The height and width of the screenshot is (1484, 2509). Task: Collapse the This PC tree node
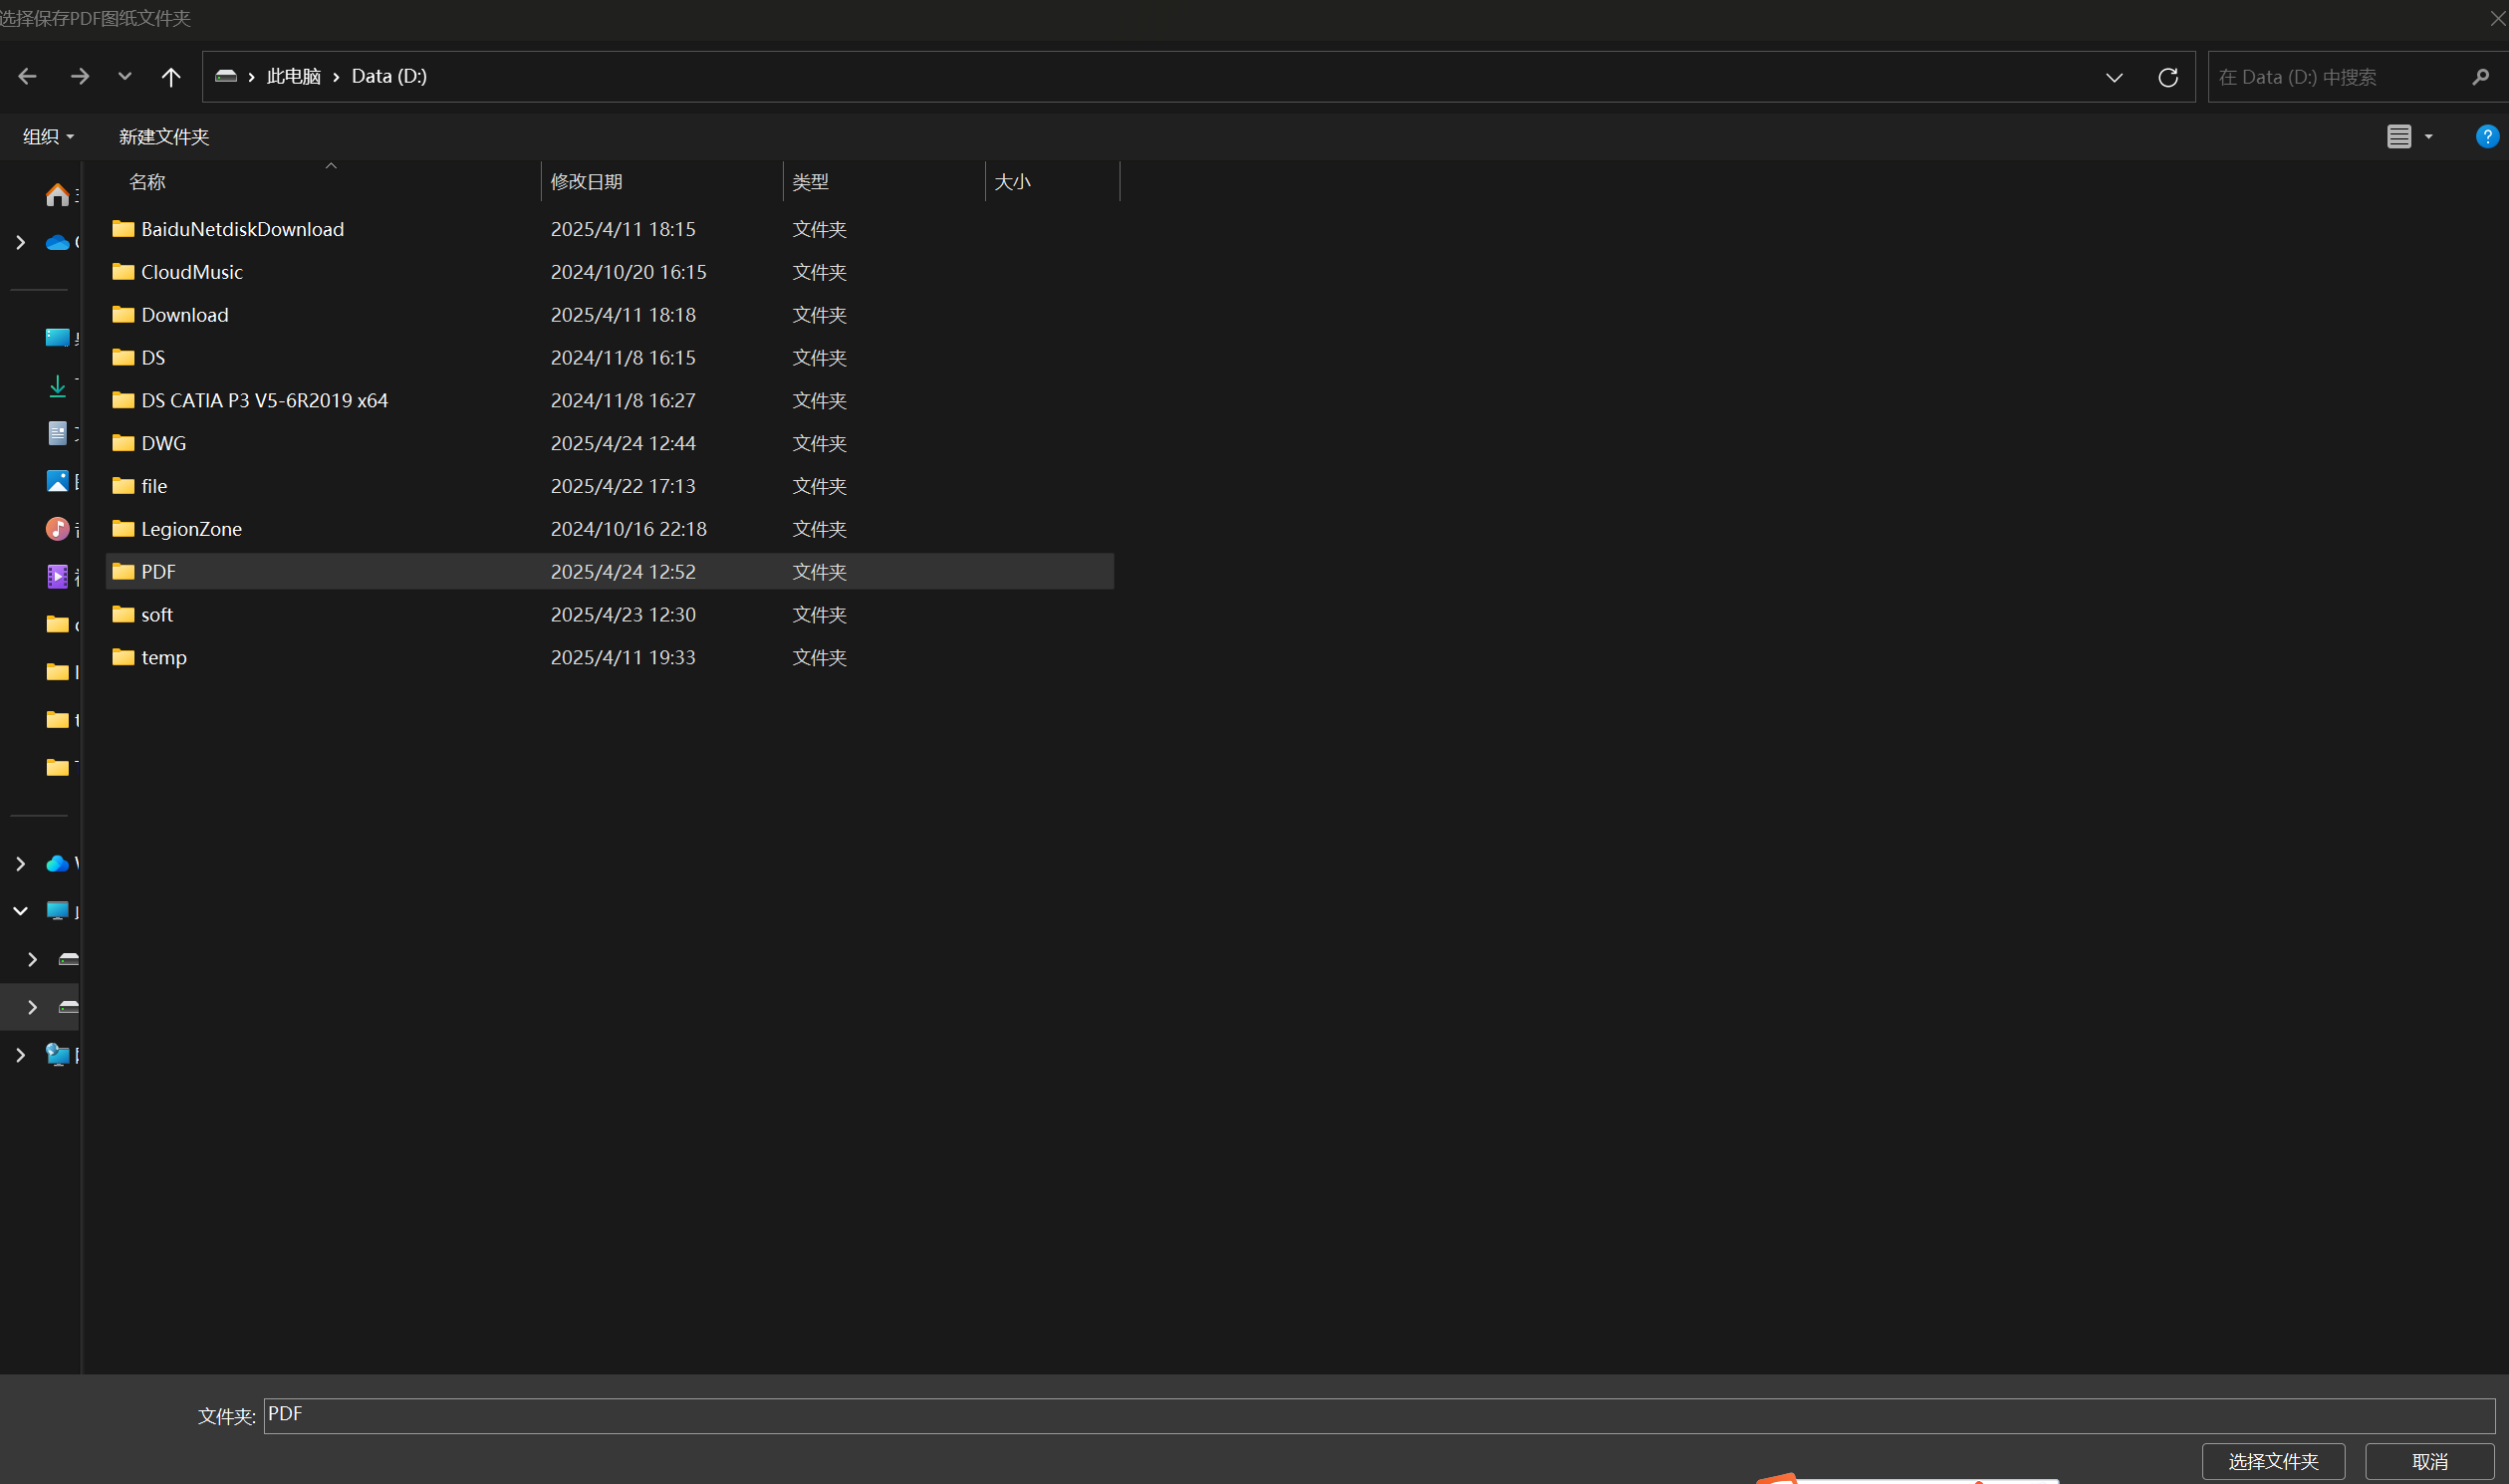[x=20, y=911]
